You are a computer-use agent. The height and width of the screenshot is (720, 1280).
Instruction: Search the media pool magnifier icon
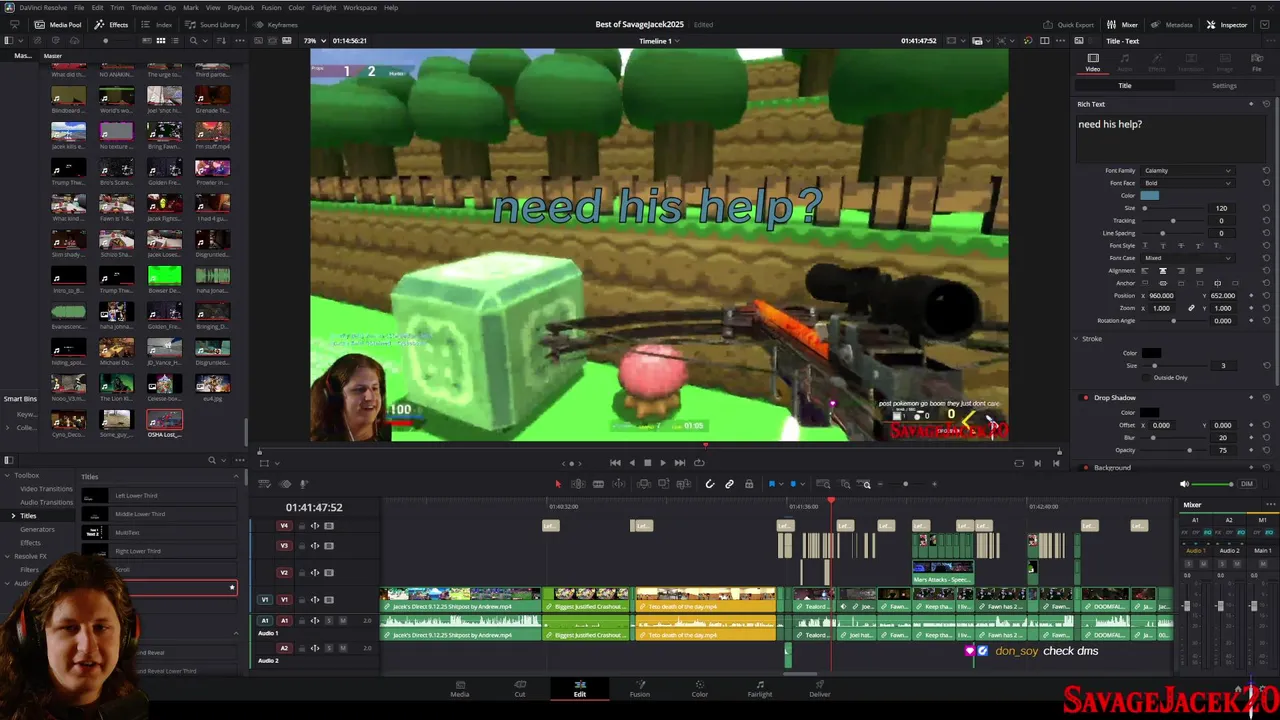coord(193,41)
